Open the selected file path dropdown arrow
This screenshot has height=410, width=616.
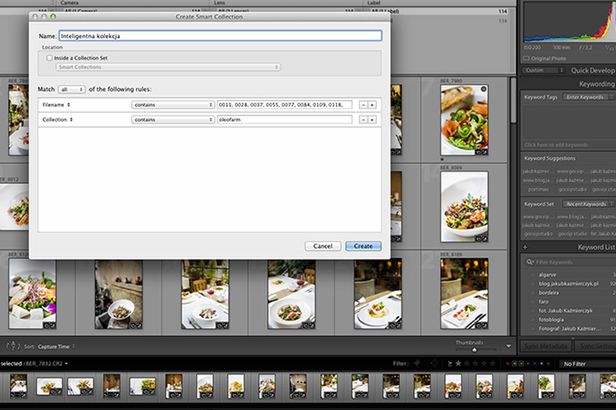66,364
